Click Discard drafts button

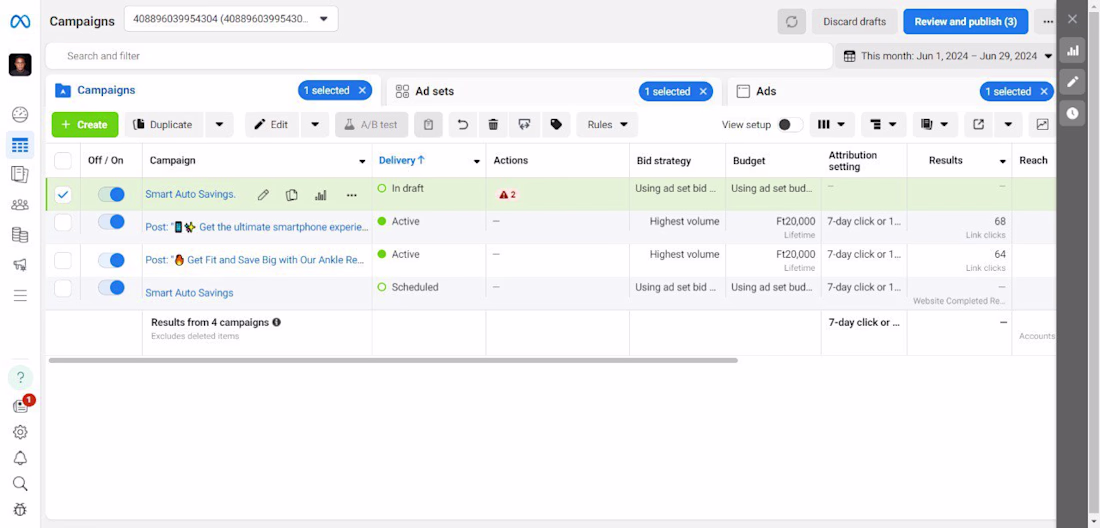click(x=854, y=22)
